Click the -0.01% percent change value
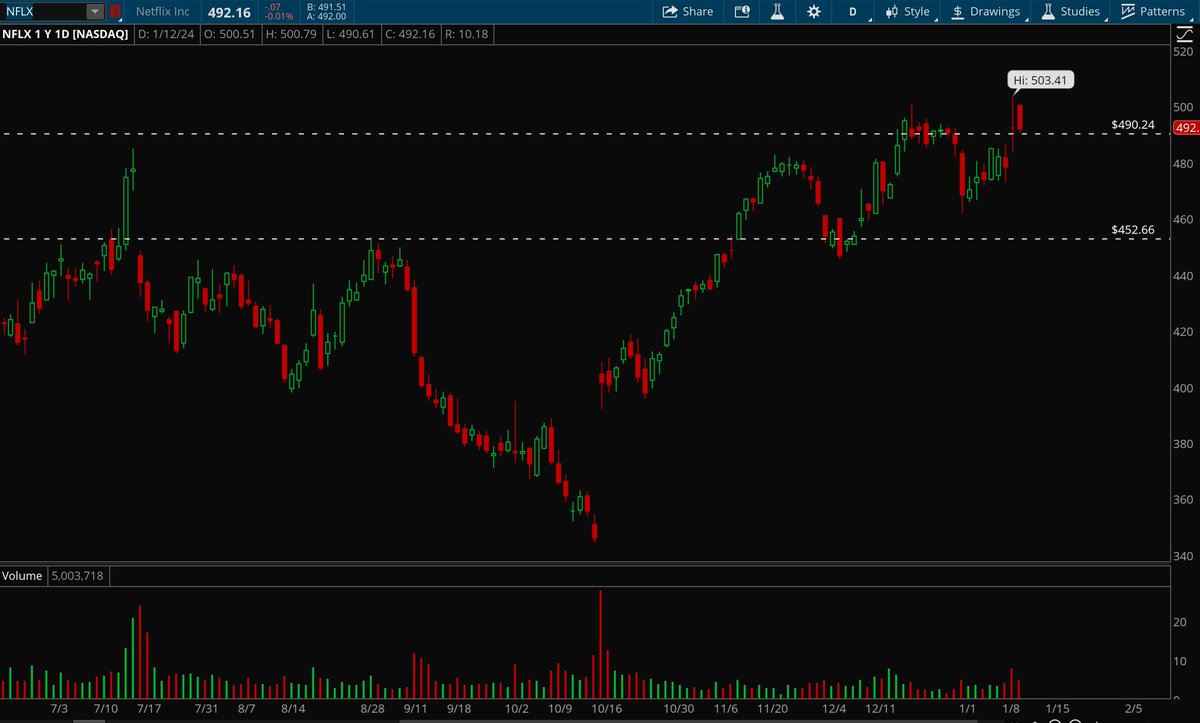 pyautogui.click(x=280, y=17)
